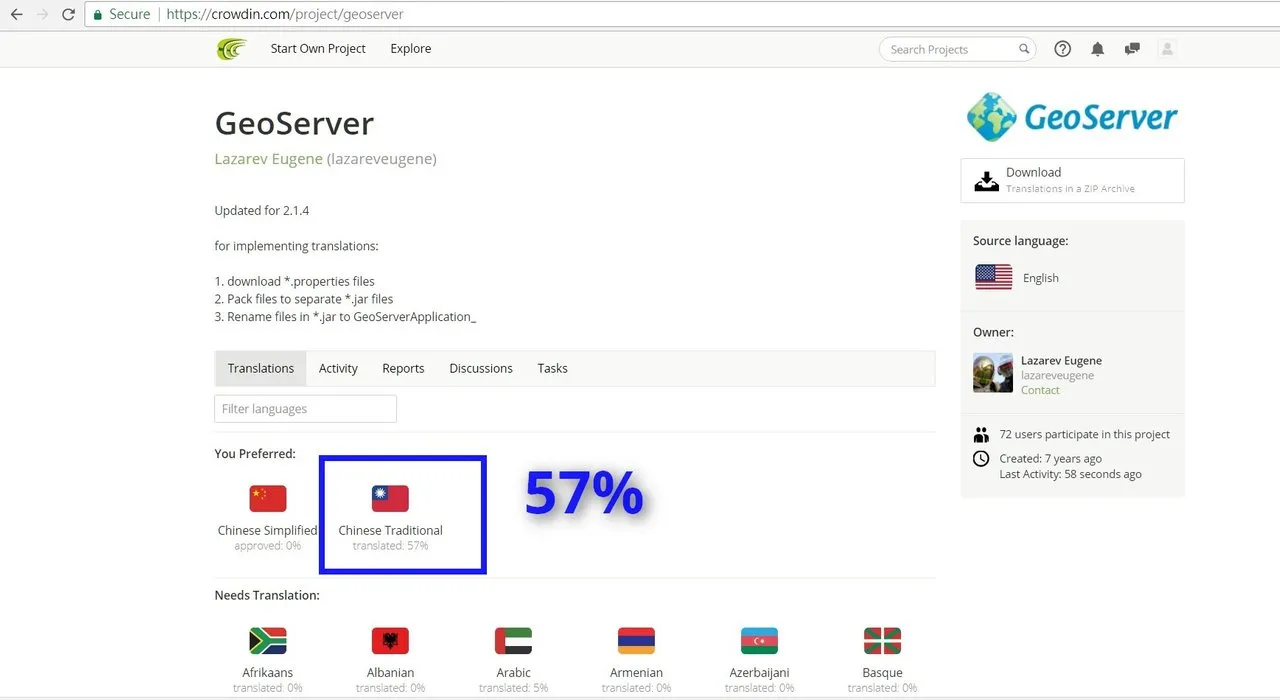The image size is (1280, 700).
Task: Open the Albanian language link
Action: (390, 673)
